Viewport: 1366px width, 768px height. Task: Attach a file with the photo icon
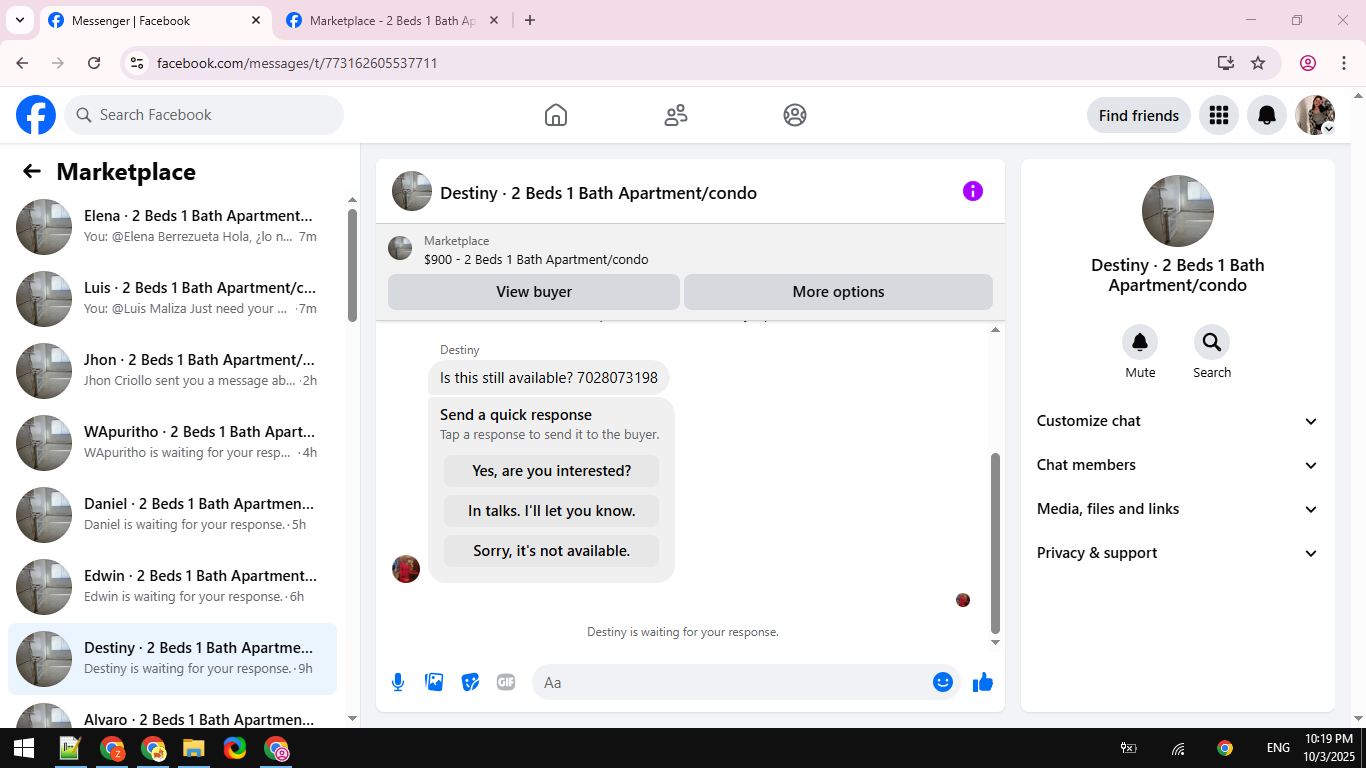[434, 682]
